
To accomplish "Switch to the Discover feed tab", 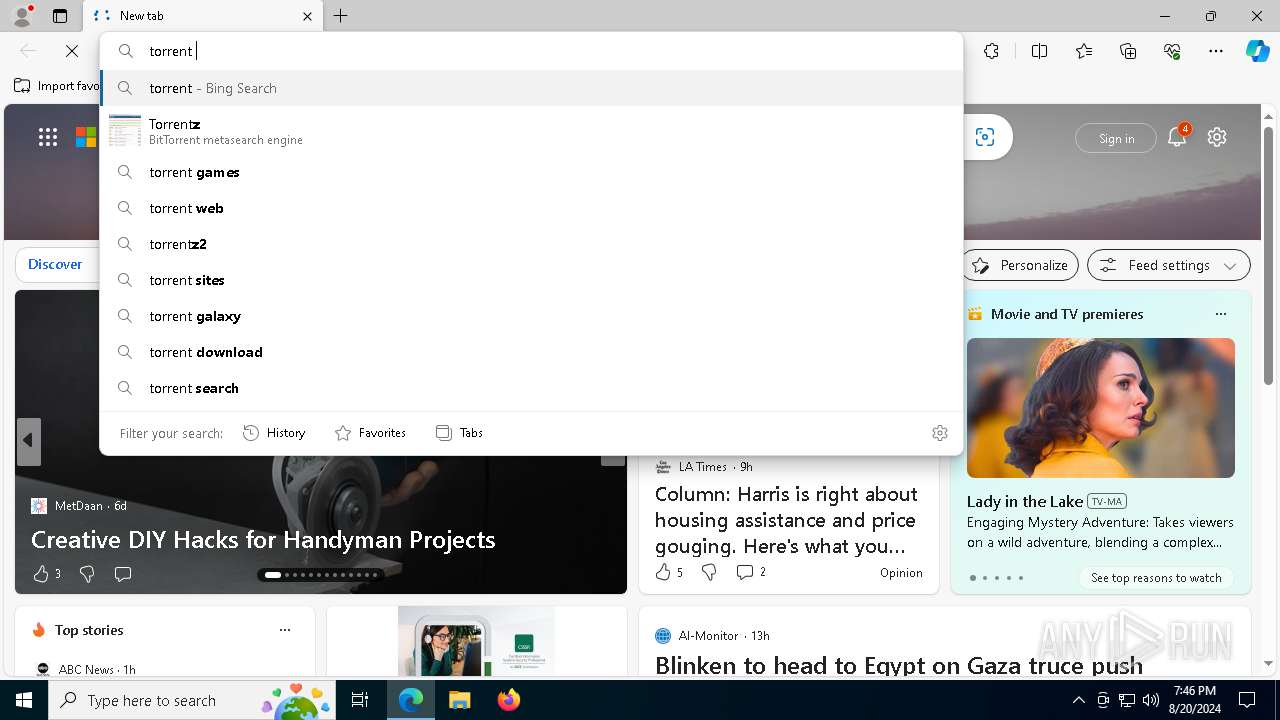I will pyautogui.click(x=55, y=264).
